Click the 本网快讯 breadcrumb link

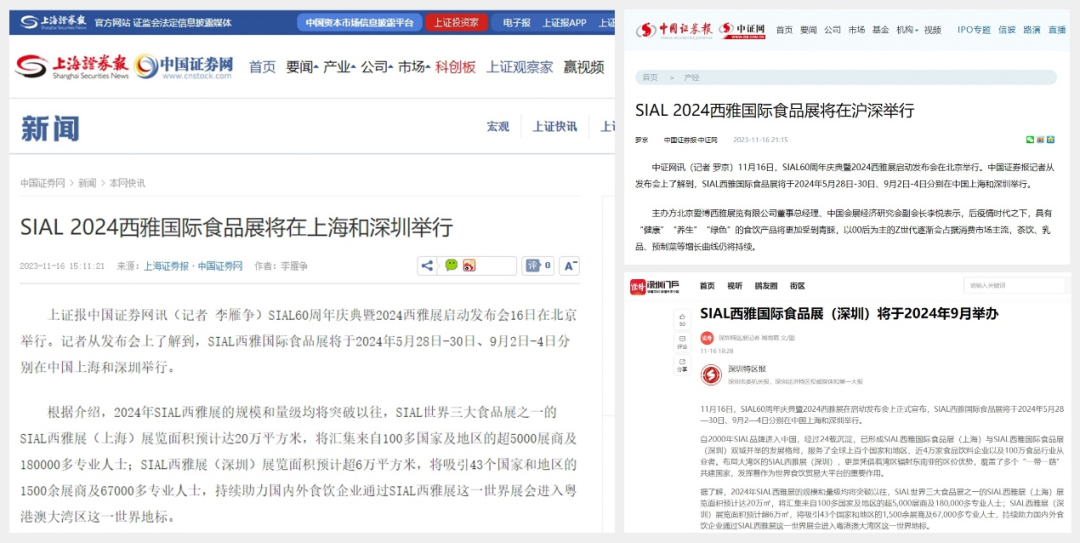pyautogui.click(x=127, y=183)
